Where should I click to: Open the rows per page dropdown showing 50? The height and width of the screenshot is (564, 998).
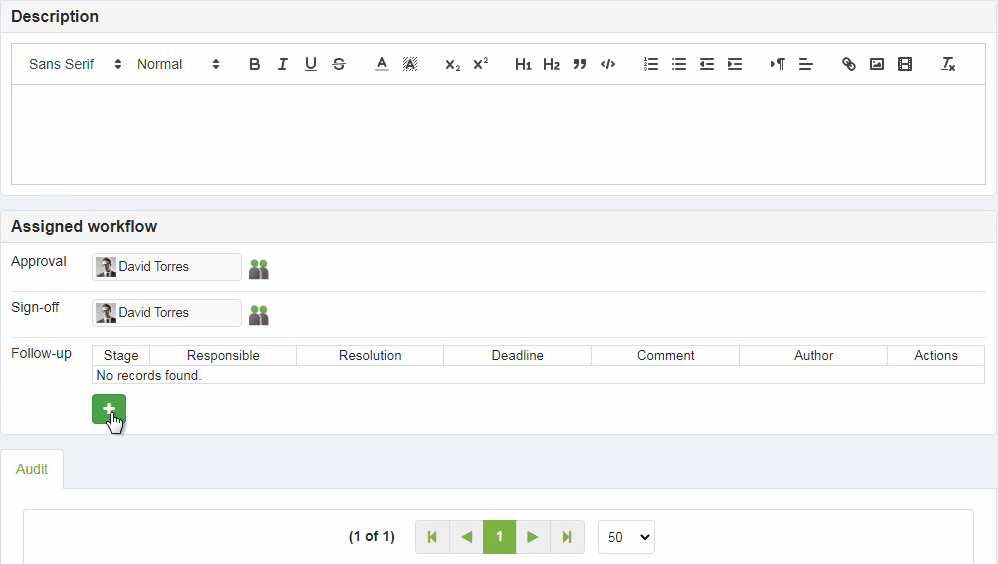(626, 537)
